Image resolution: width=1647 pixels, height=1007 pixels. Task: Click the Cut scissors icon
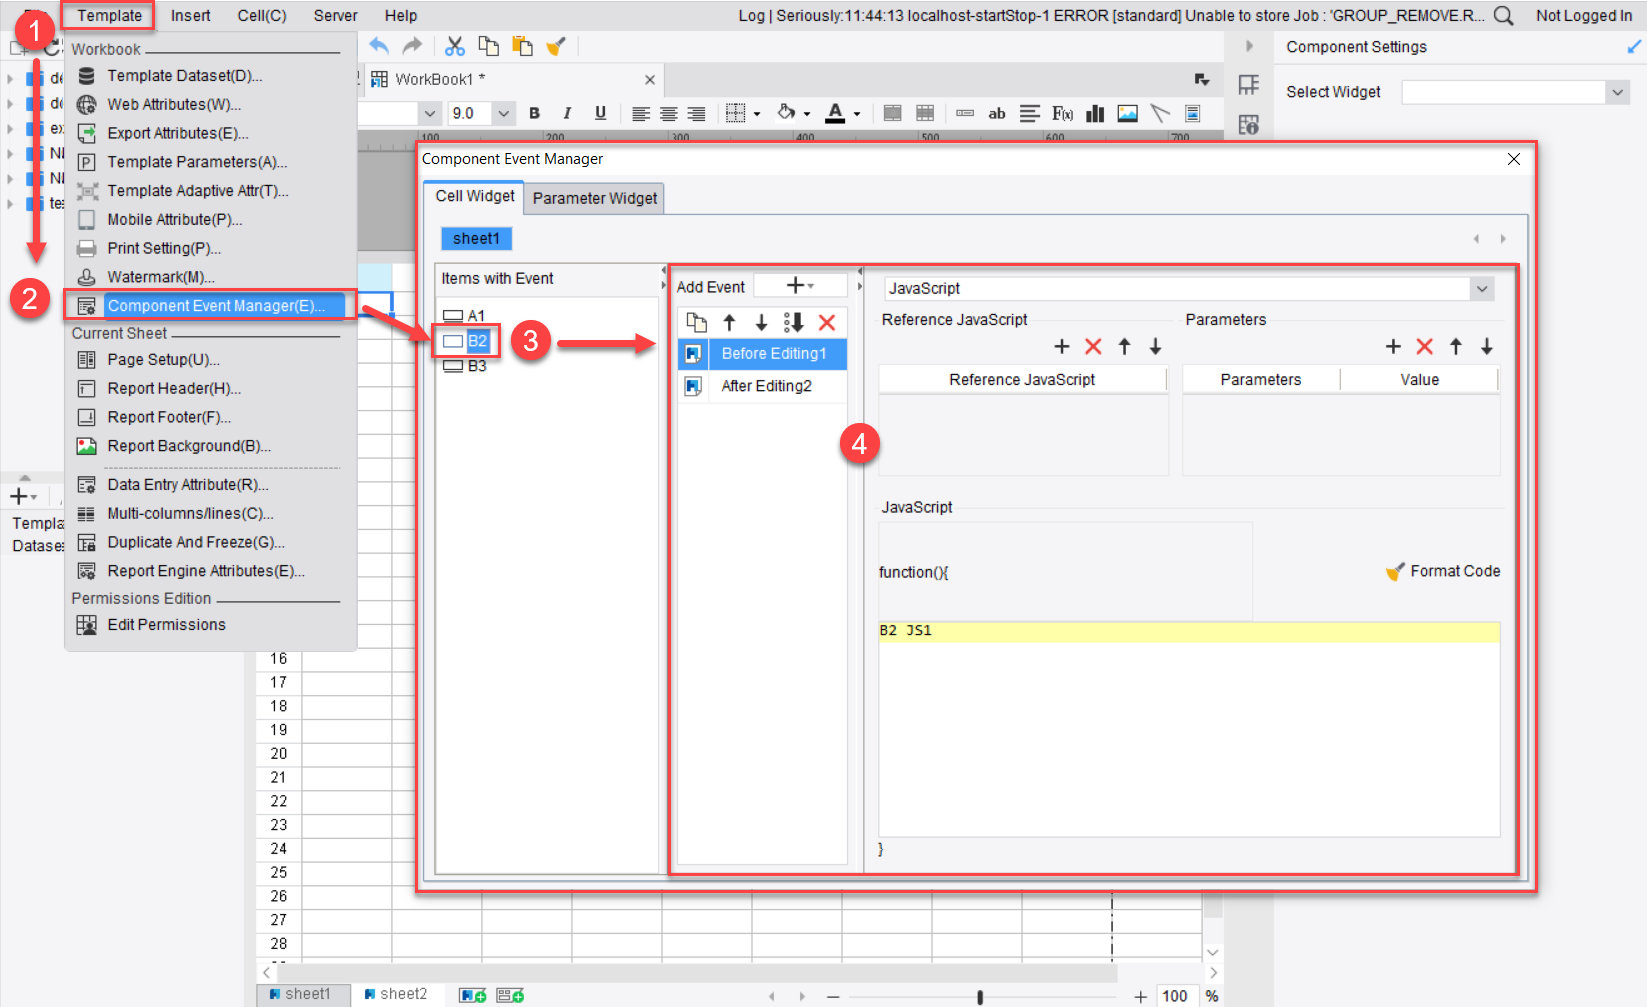(455, 46)
